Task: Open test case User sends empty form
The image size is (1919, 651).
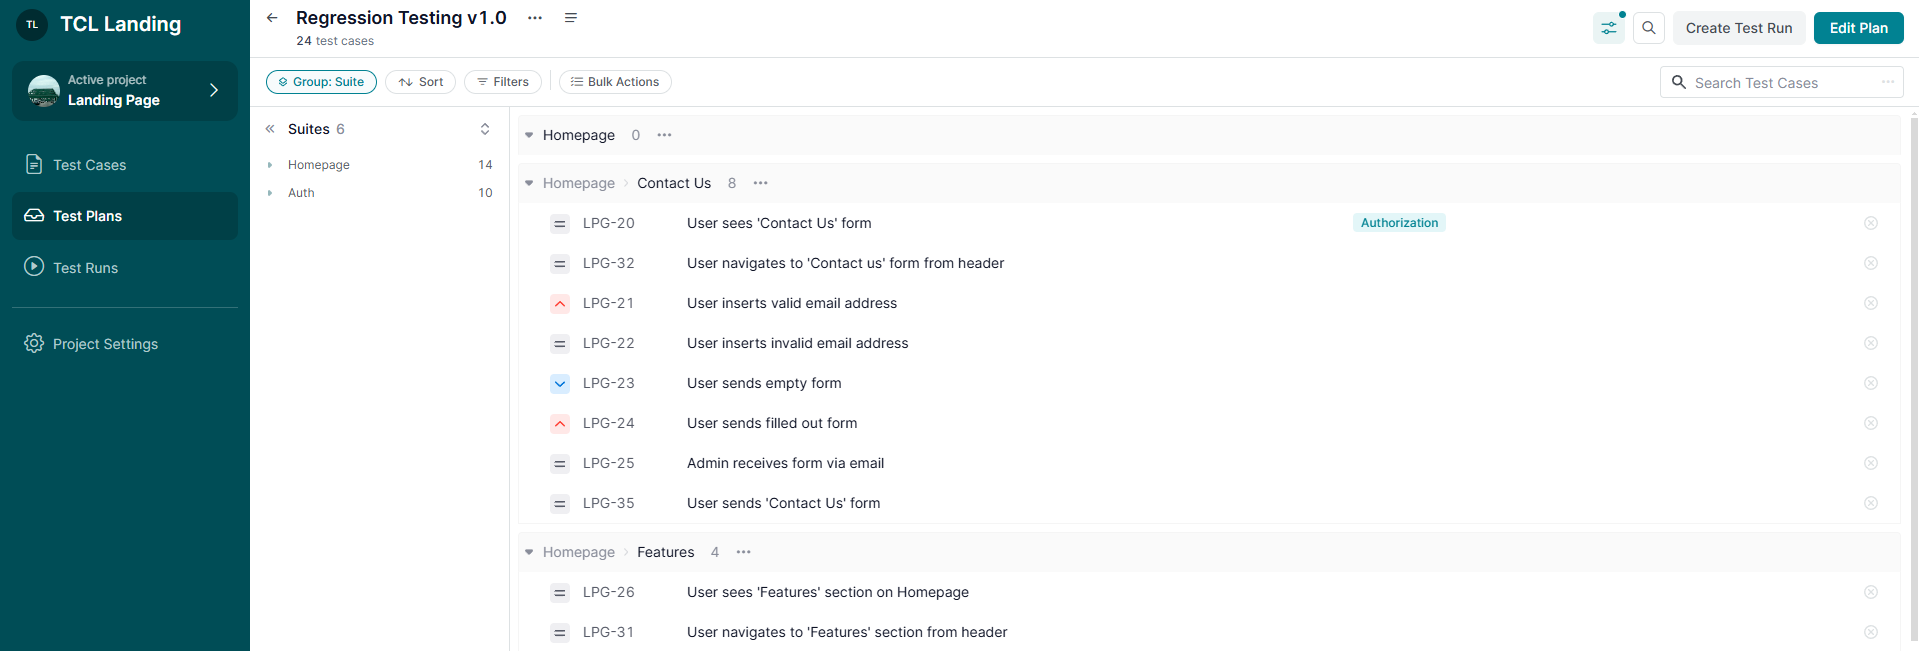Action: click(764, 383)
